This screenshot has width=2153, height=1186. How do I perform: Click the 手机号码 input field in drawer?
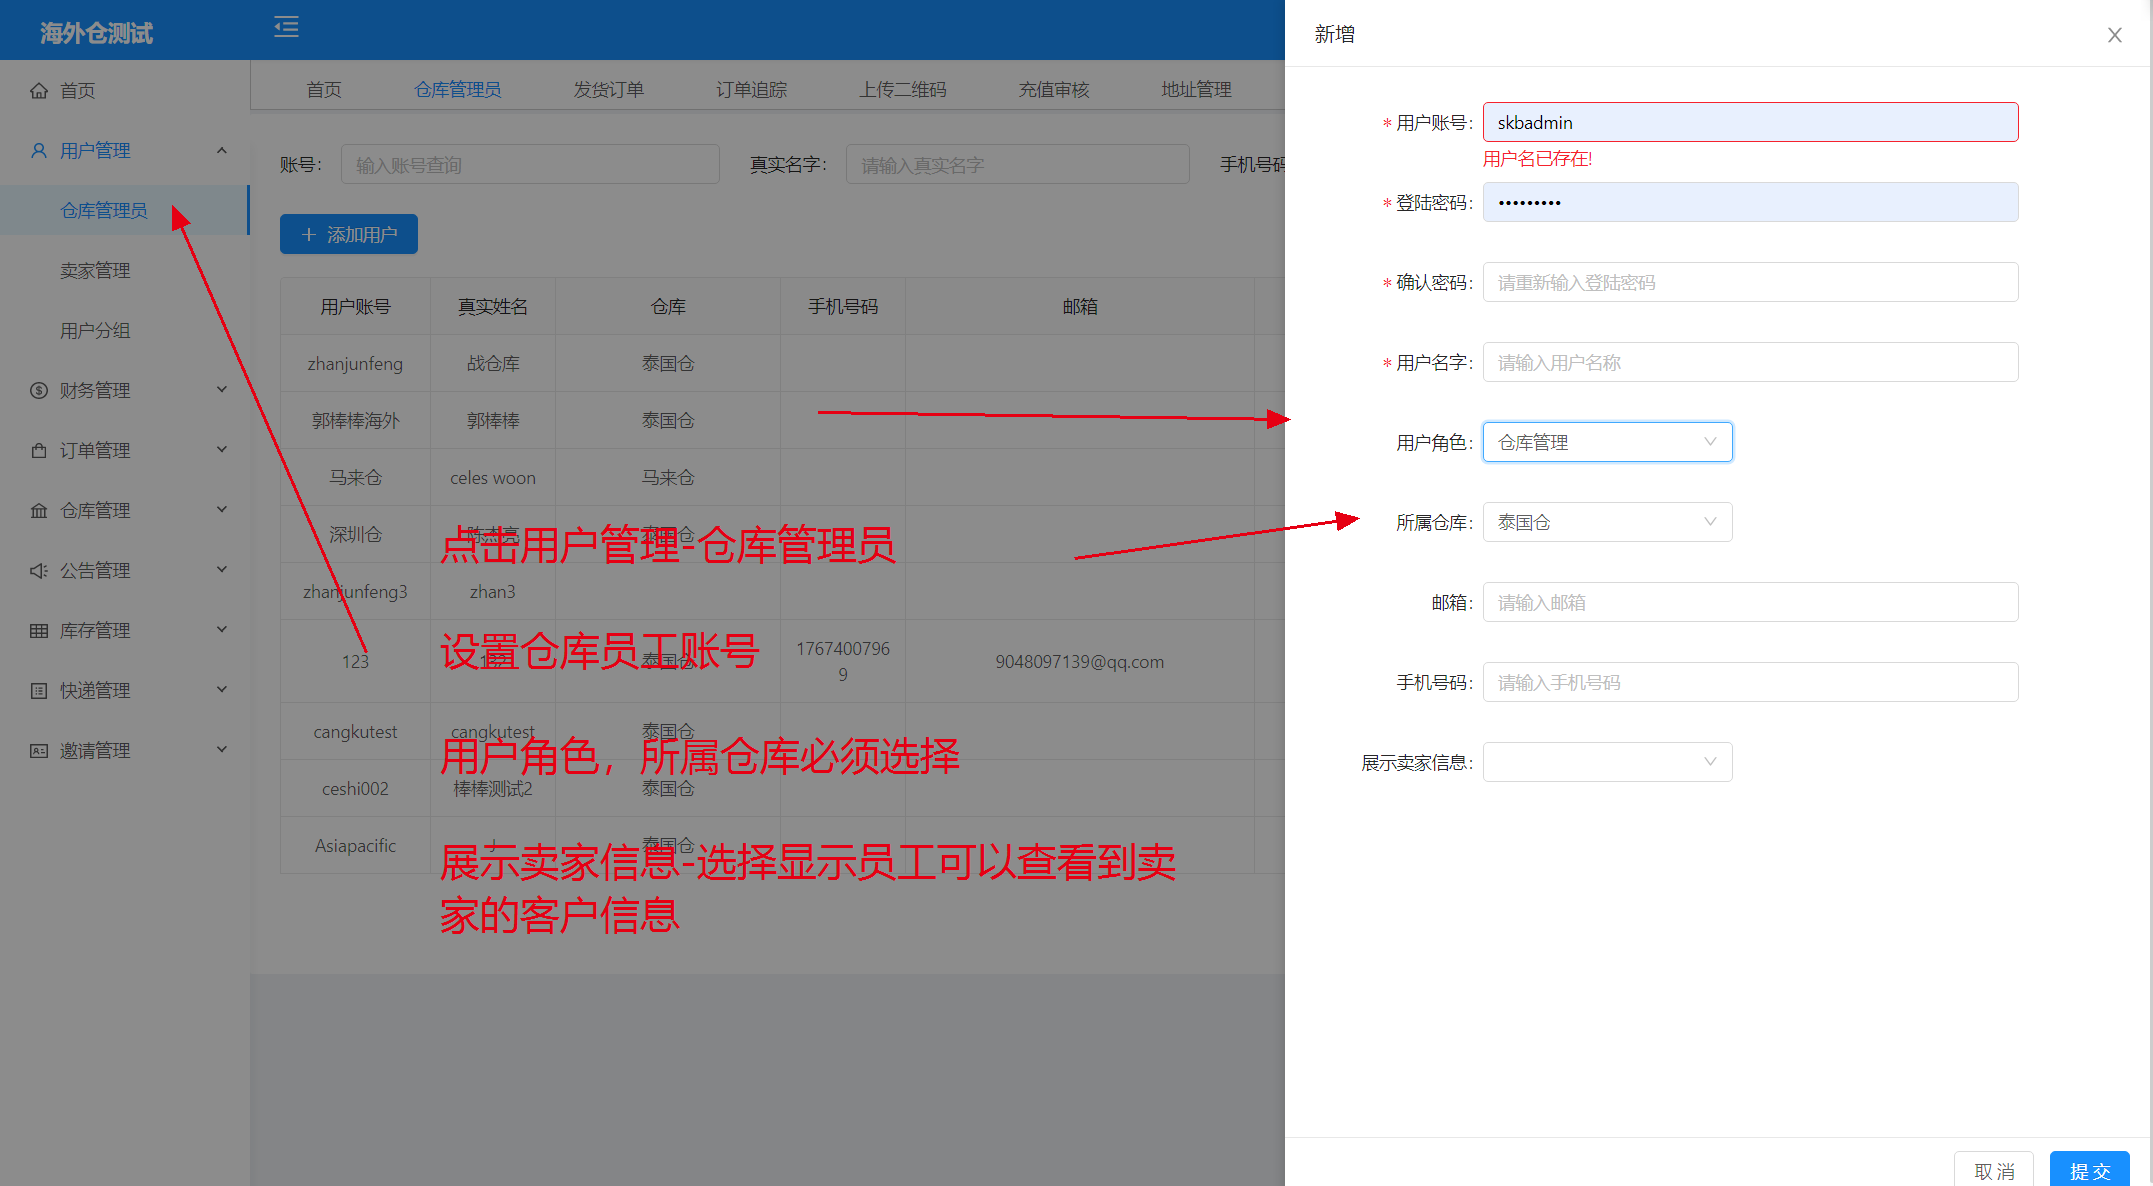point(1750,682)
